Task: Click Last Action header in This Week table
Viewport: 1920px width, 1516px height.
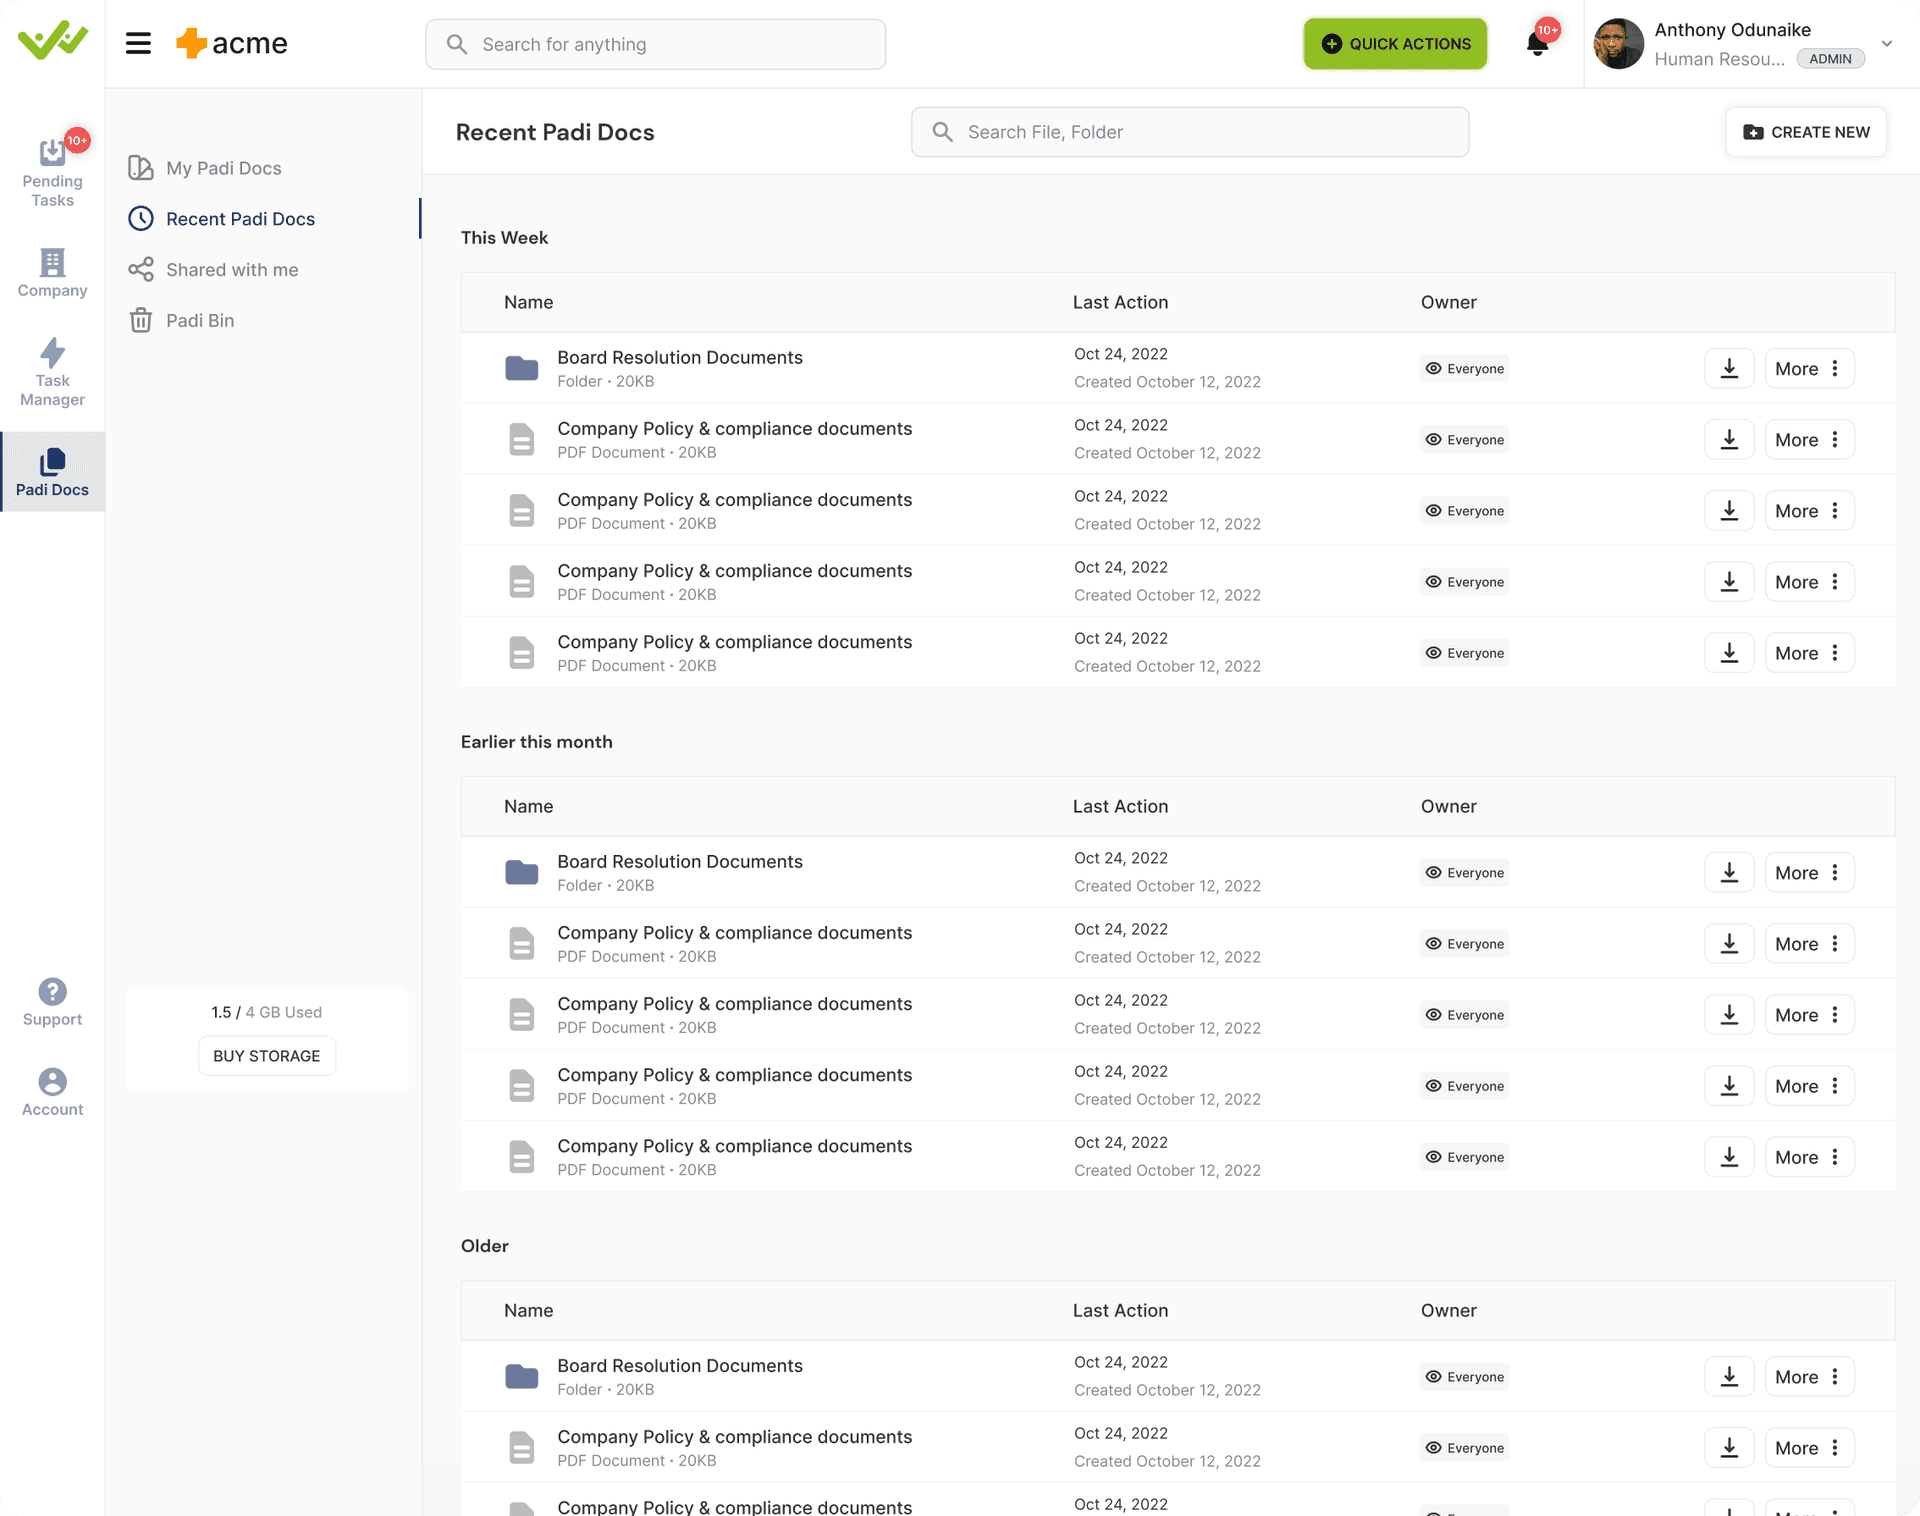Action: pyautogui.click(x=1120, y=302)
